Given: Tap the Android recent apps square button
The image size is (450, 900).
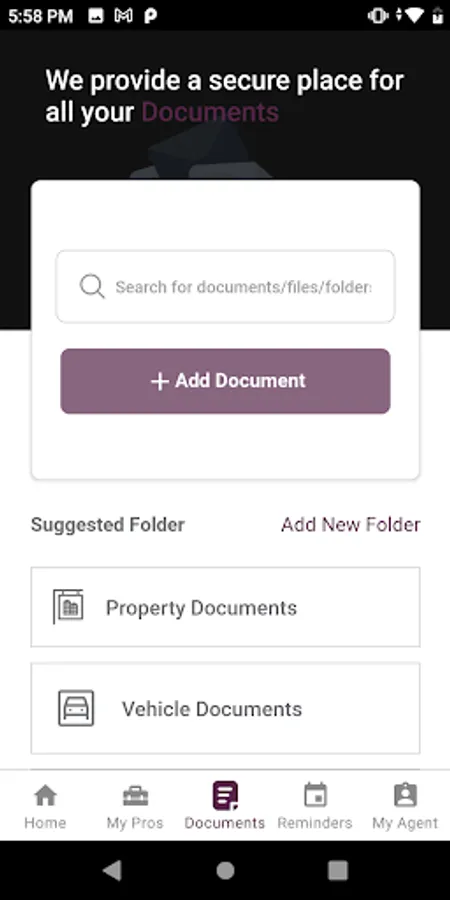Looking at the screenshot, I should [x=338, y=871].
